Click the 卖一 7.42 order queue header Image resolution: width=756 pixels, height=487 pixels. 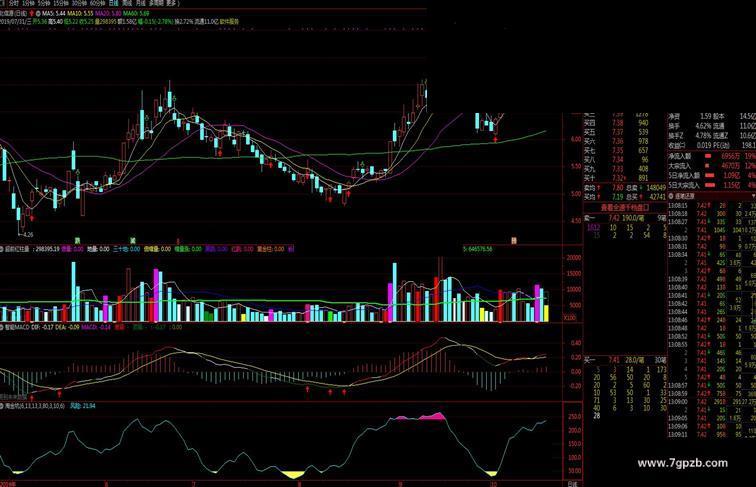625,218
